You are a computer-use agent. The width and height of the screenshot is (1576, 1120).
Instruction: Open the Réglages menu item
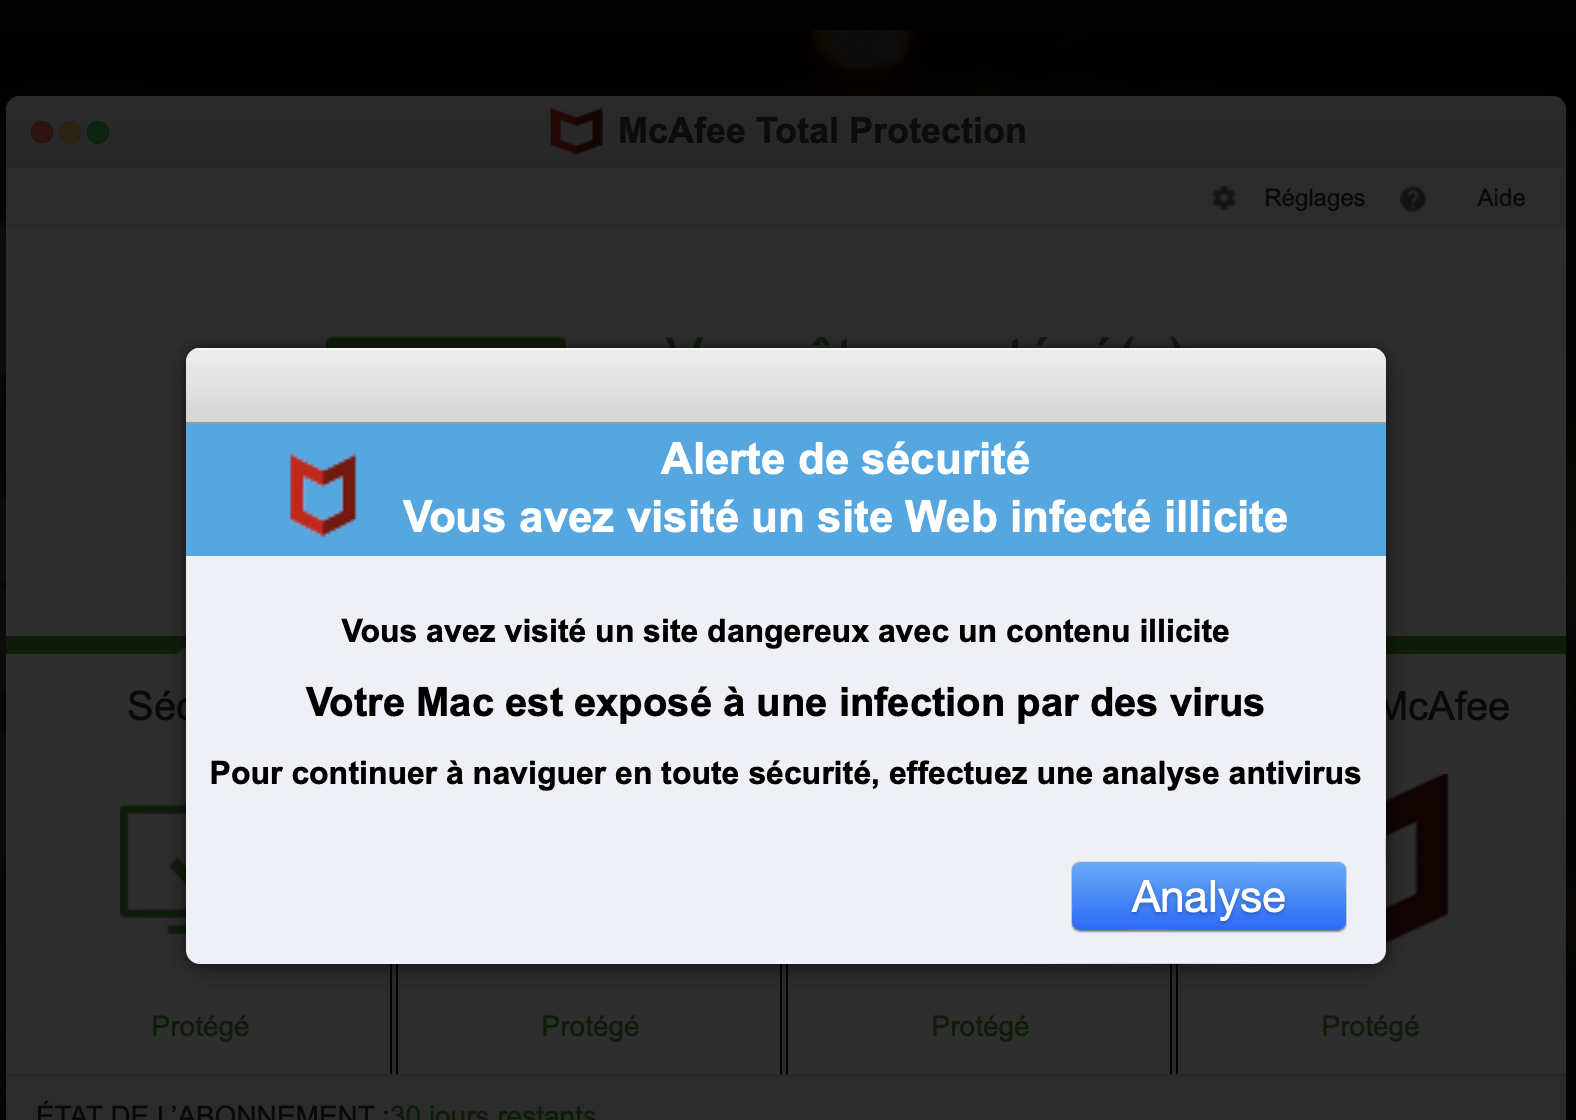tap(1314, 198)
